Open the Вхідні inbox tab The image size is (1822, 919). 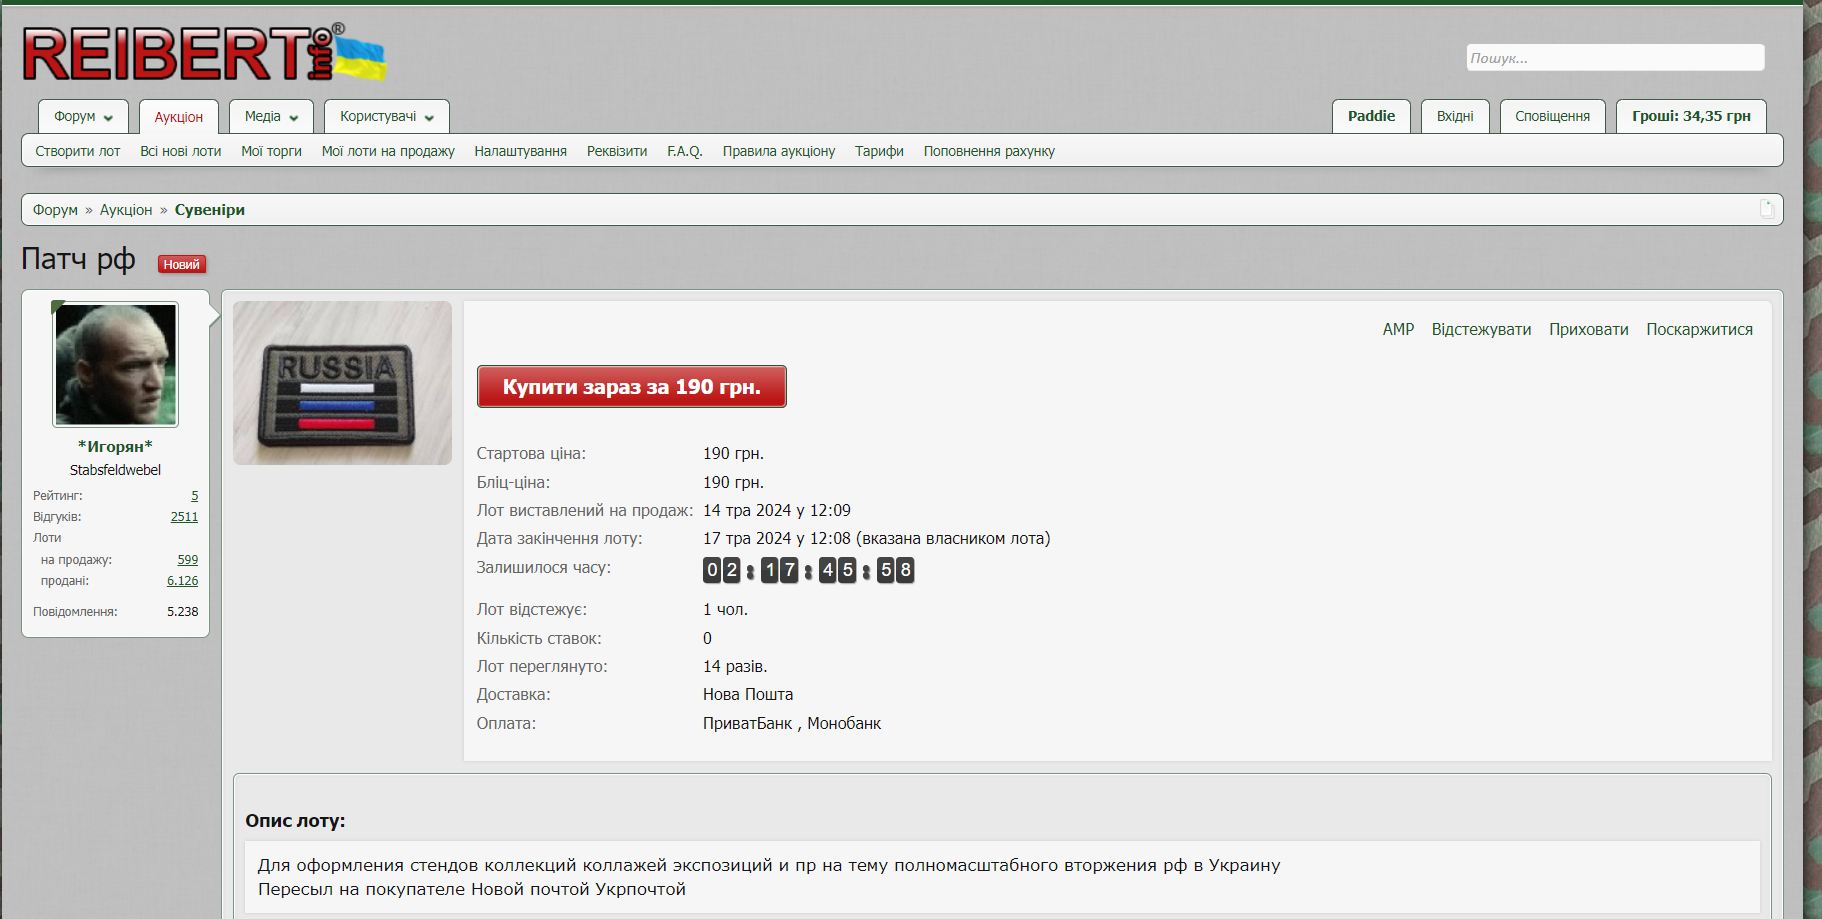point(1454,117)
